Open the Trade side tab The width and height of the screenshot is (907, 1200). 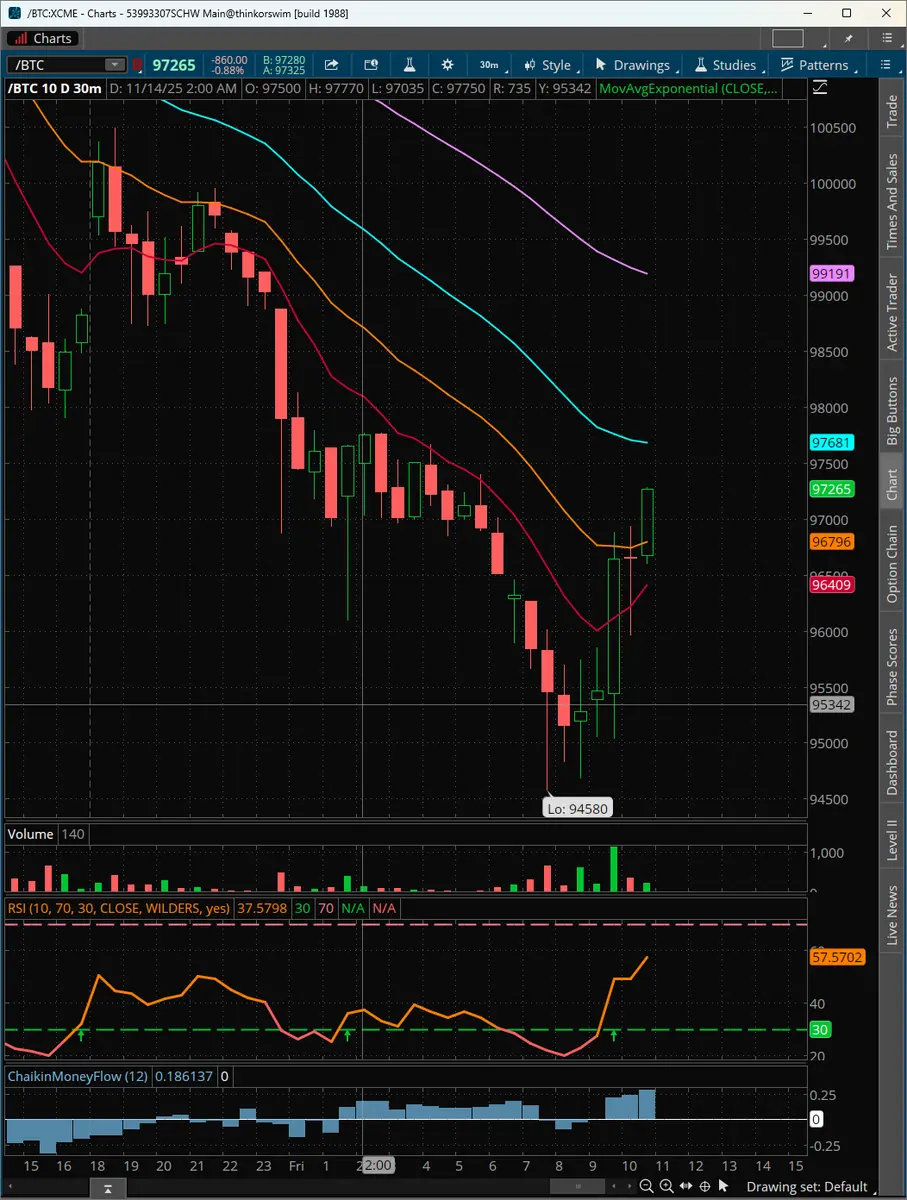(x=892, y=112)
